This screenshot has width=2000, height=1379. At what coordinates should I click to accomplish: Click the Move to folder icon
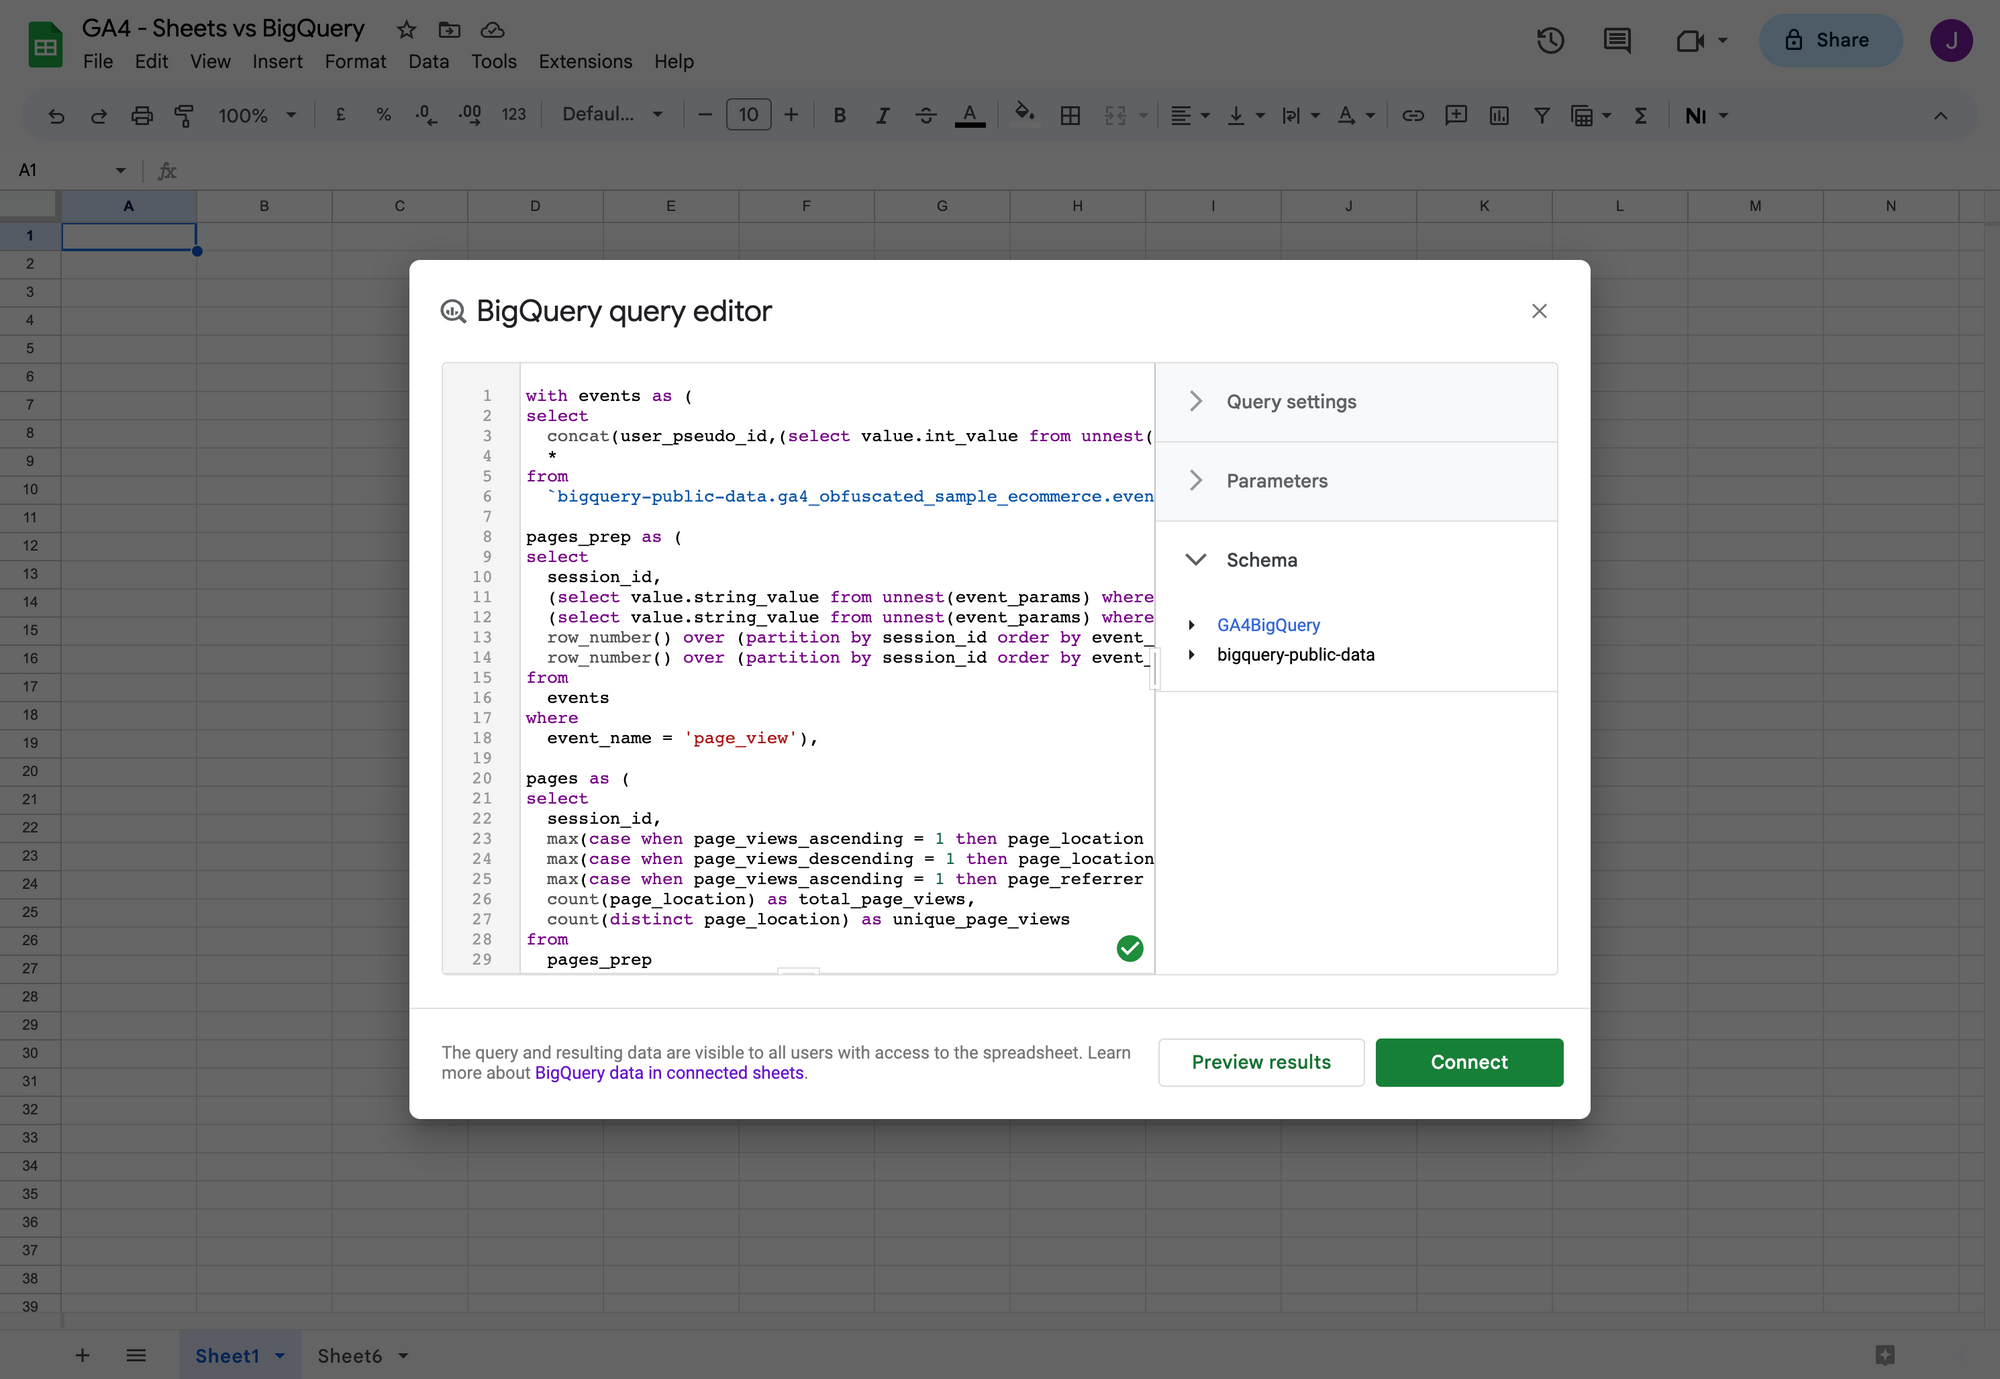point(449,30)
